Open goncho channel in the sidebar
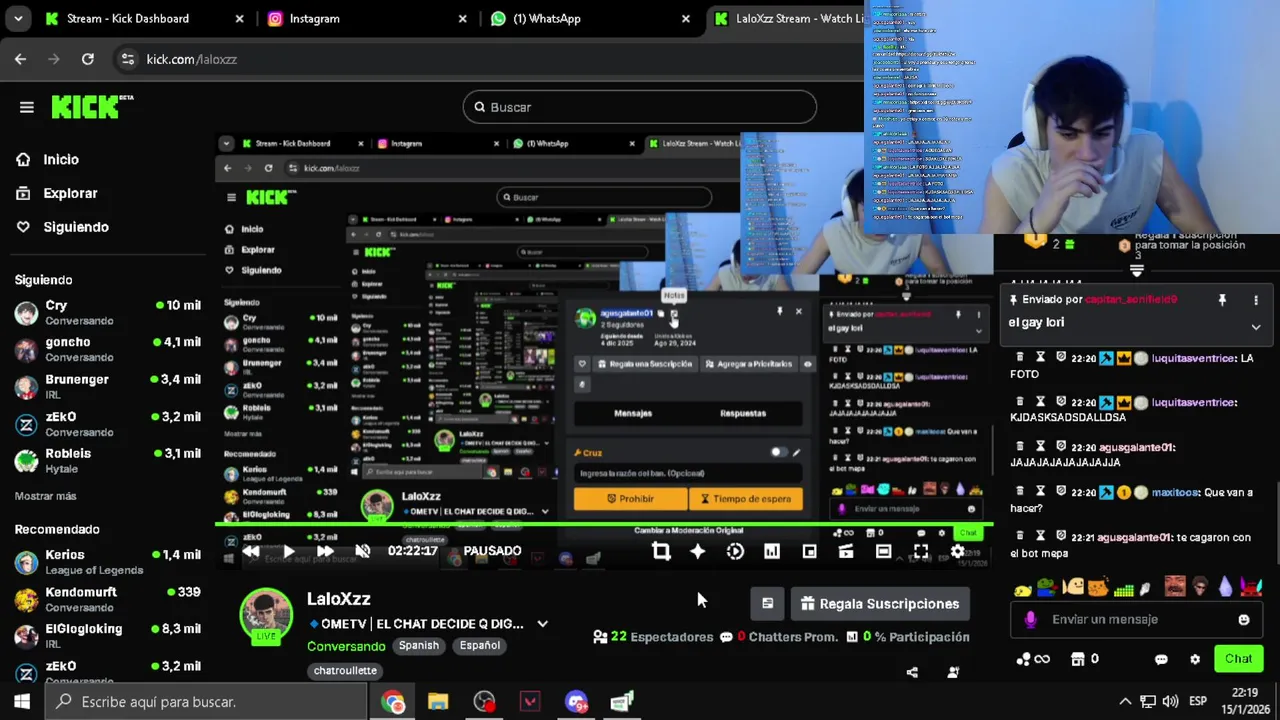Viewport: 1280px width, 720px height. (108, 349)
